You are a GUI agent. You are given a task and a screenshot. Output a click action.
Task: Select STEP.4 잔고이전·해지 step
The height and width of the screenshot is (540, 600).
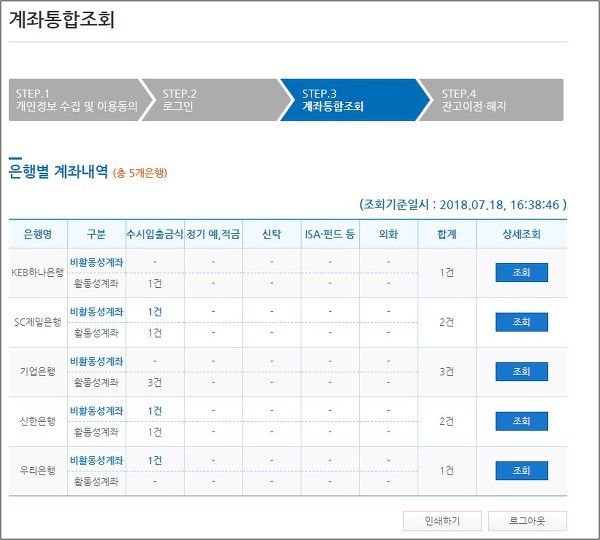point(492,100)
